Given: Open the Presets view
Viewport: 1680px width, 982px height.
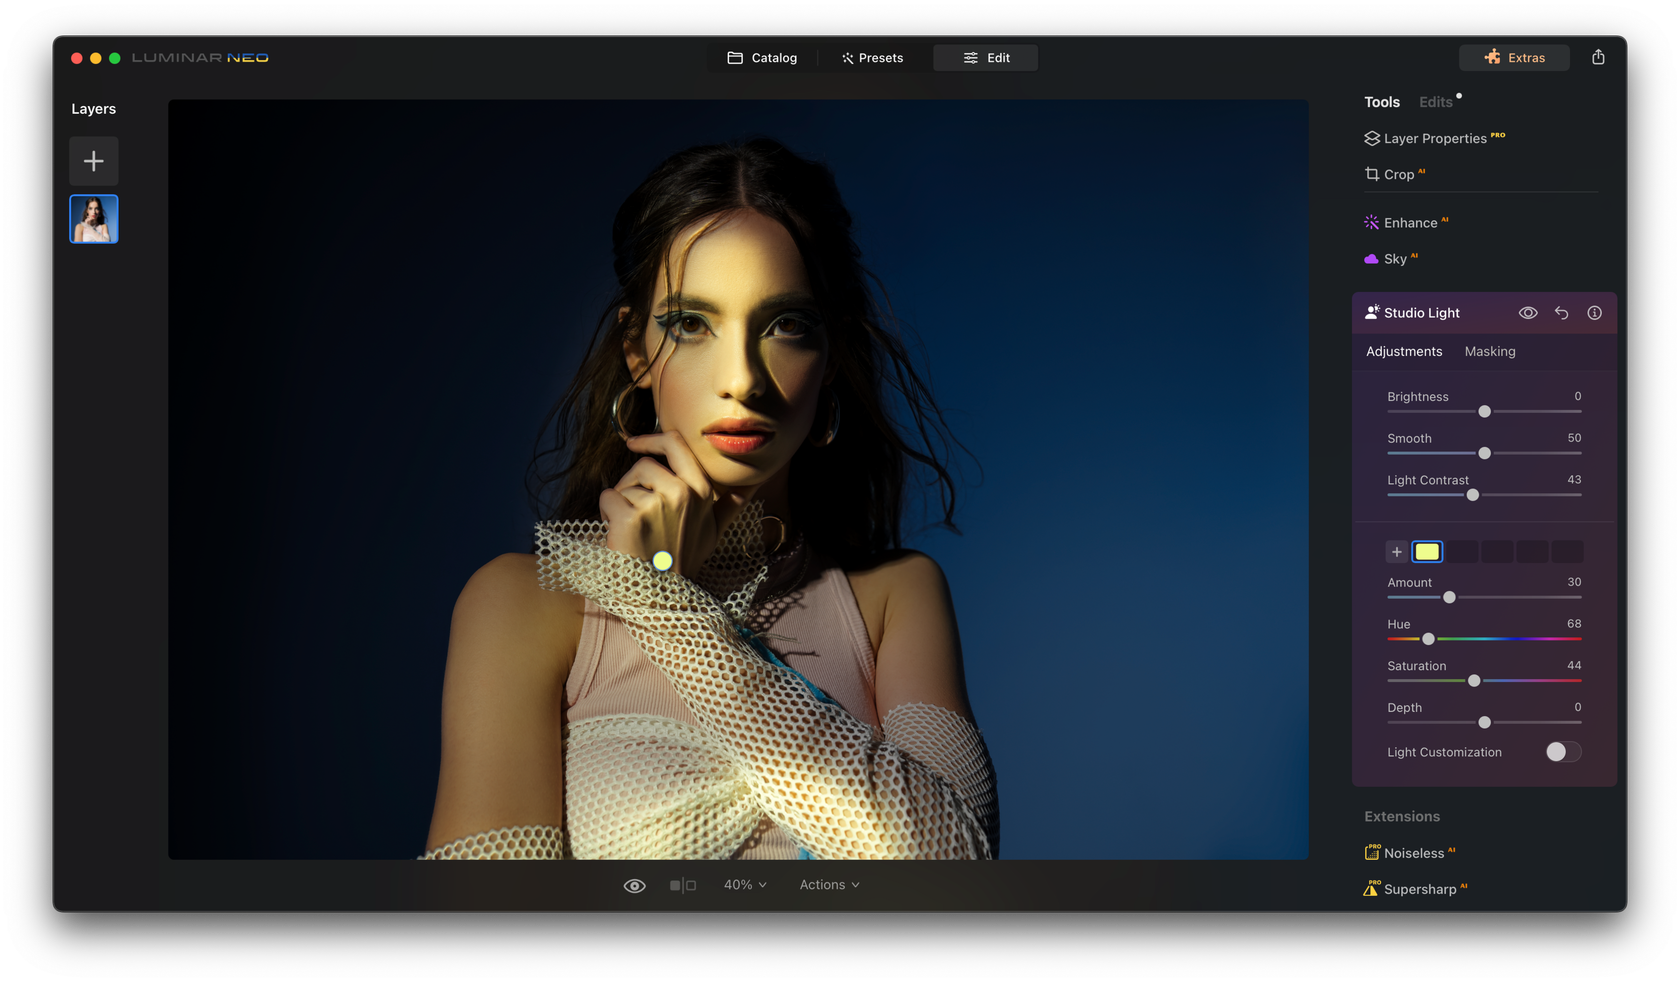Looking at the screenshot, I should 872,57.
